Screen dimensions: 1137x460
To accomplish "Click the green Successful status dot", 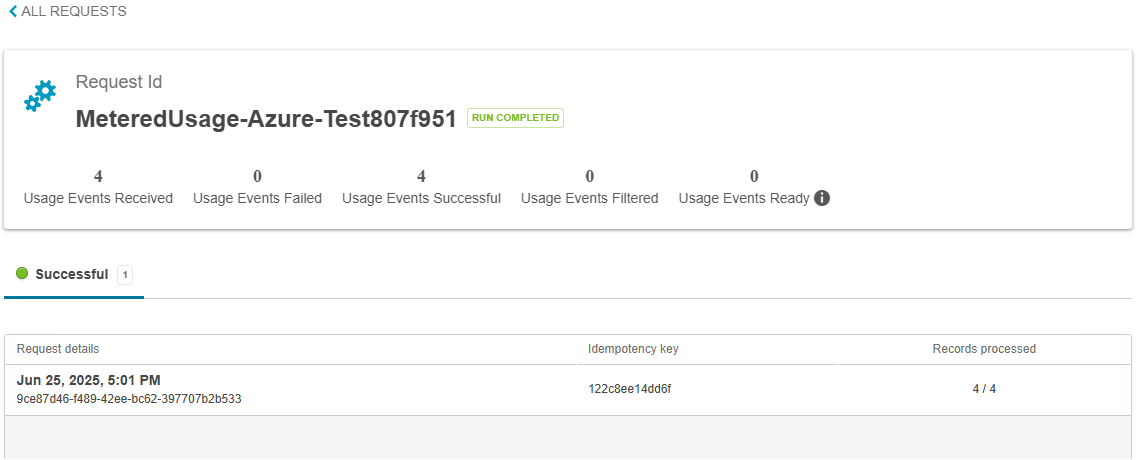I will (22, 274).
